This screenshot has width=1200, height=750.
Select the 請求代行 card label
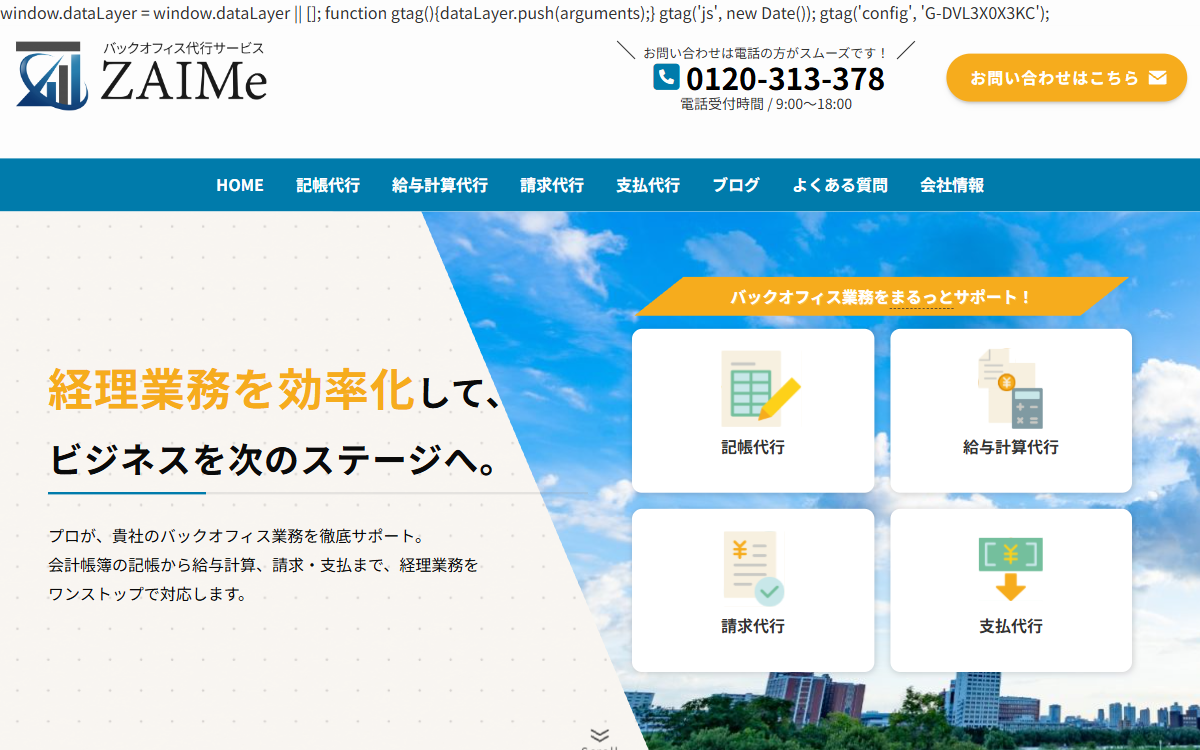[x=753, y=626]
